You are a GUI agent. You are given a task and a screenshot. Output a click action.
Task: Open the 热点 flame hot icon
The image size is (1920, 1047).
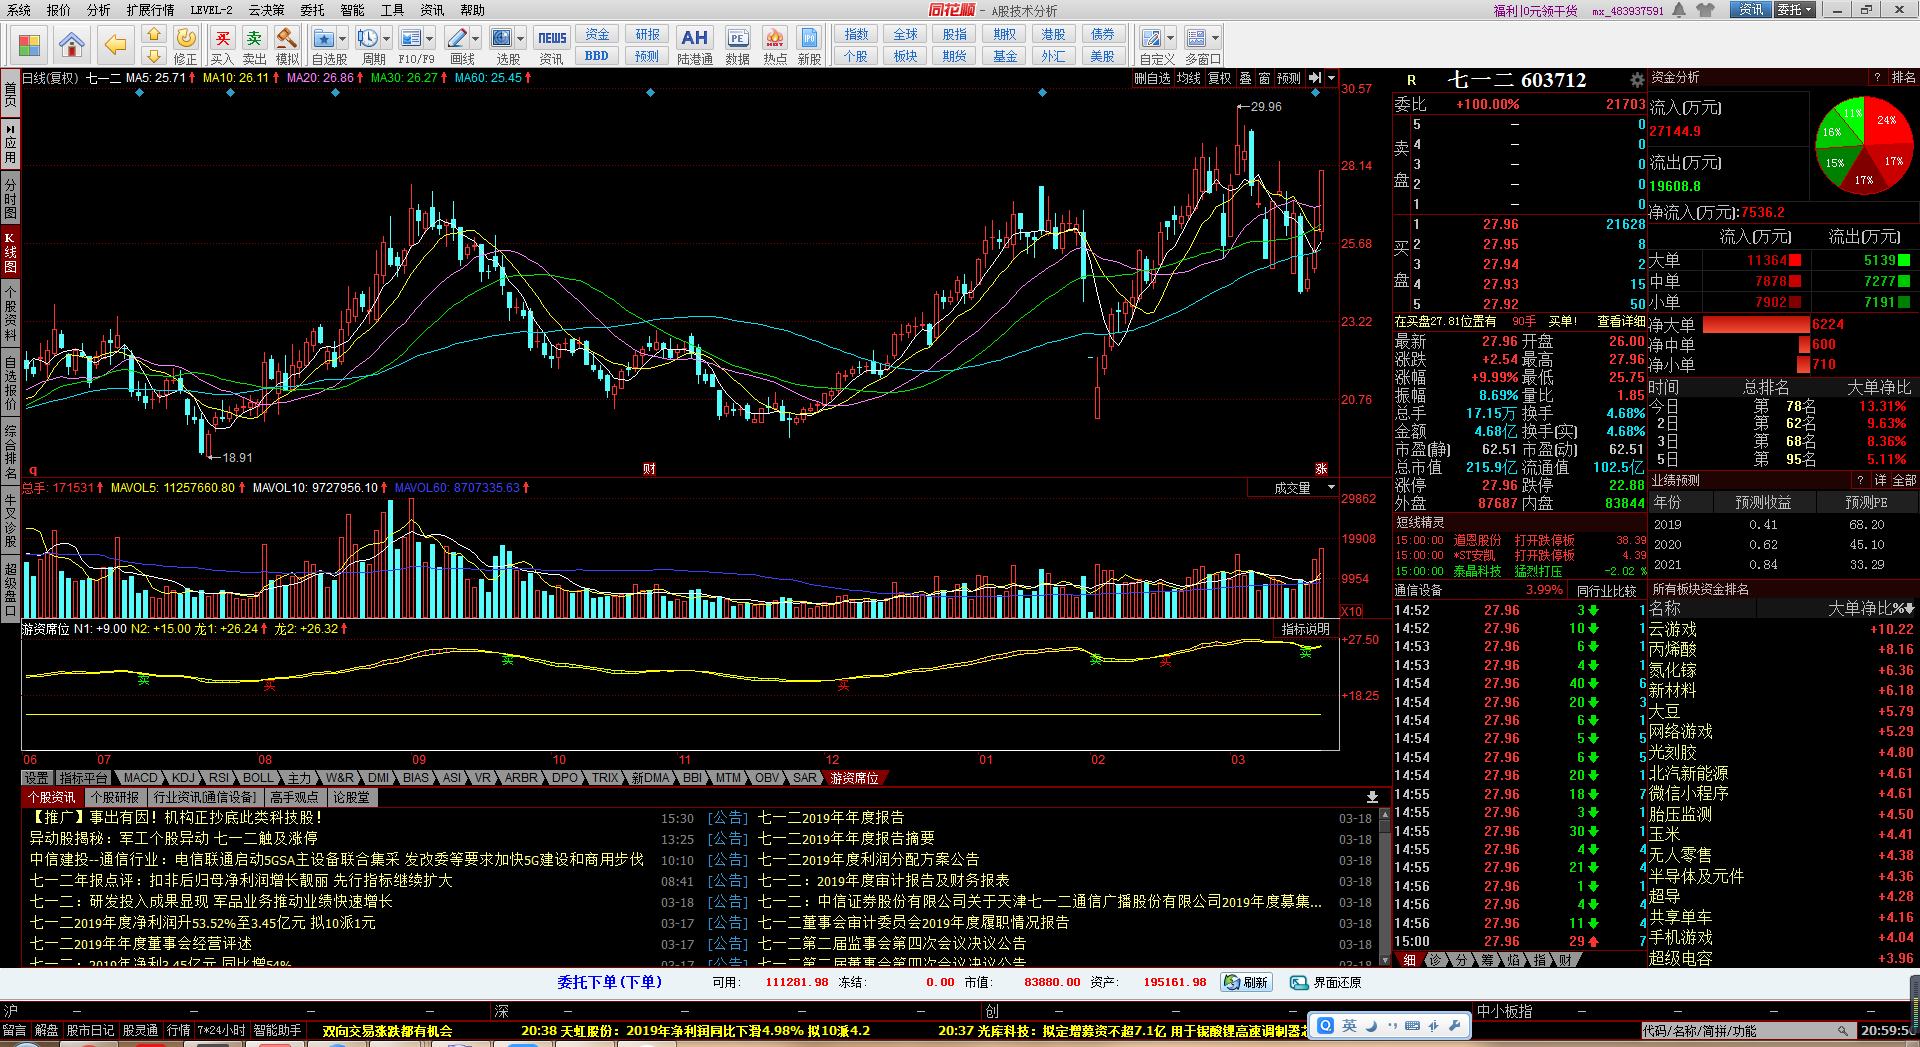pos(774,45)
